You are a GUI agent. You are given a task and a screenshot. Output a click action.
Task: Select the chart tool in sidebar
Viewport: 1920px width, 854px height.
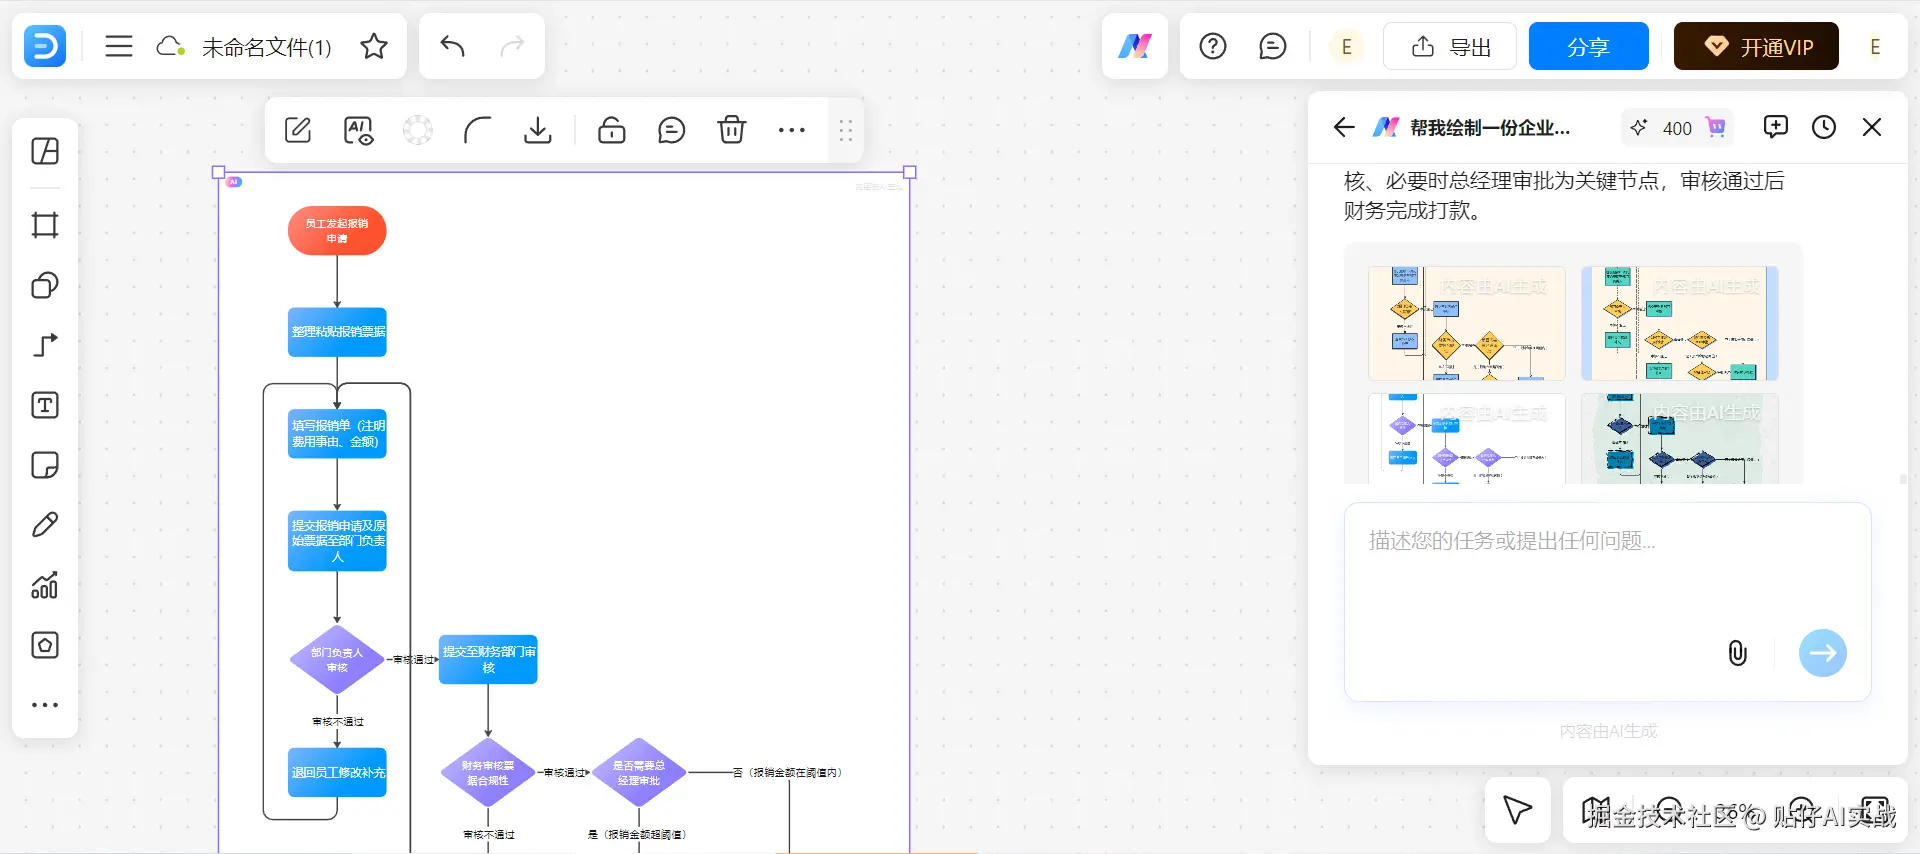coord(45,585)
